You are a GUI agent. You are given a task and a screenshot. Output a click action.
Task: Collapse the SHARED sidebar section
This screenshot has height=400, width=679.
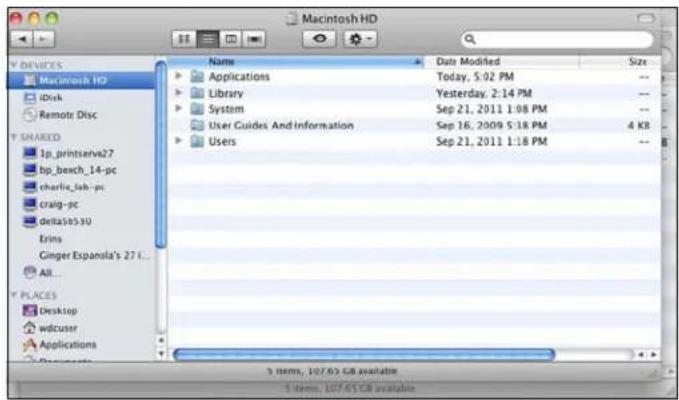coord(13,137)
